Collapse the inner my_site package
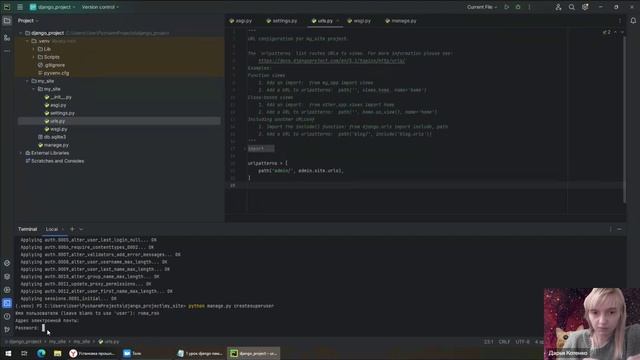 [34, 89]
